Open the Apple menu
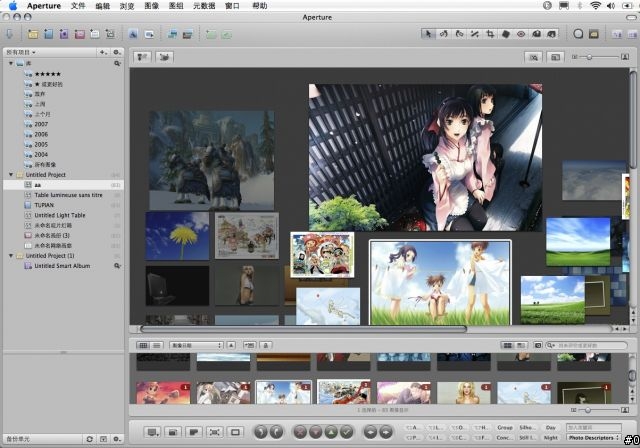Screen dimensions: 640x448 tap(13, 6)
